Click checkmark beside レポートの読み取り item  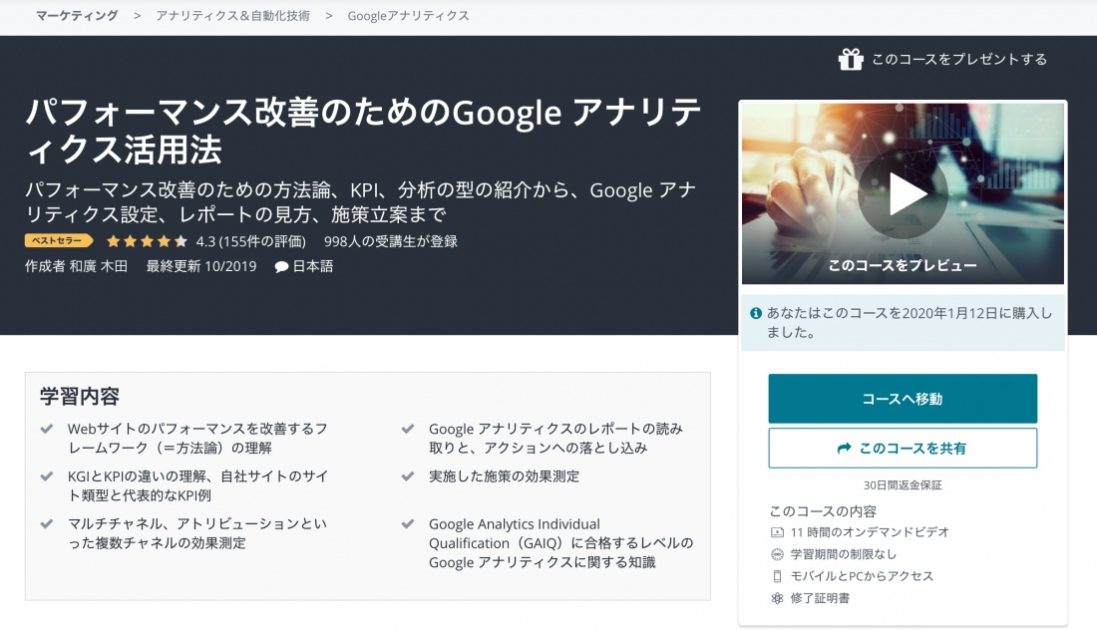point(408,429)
